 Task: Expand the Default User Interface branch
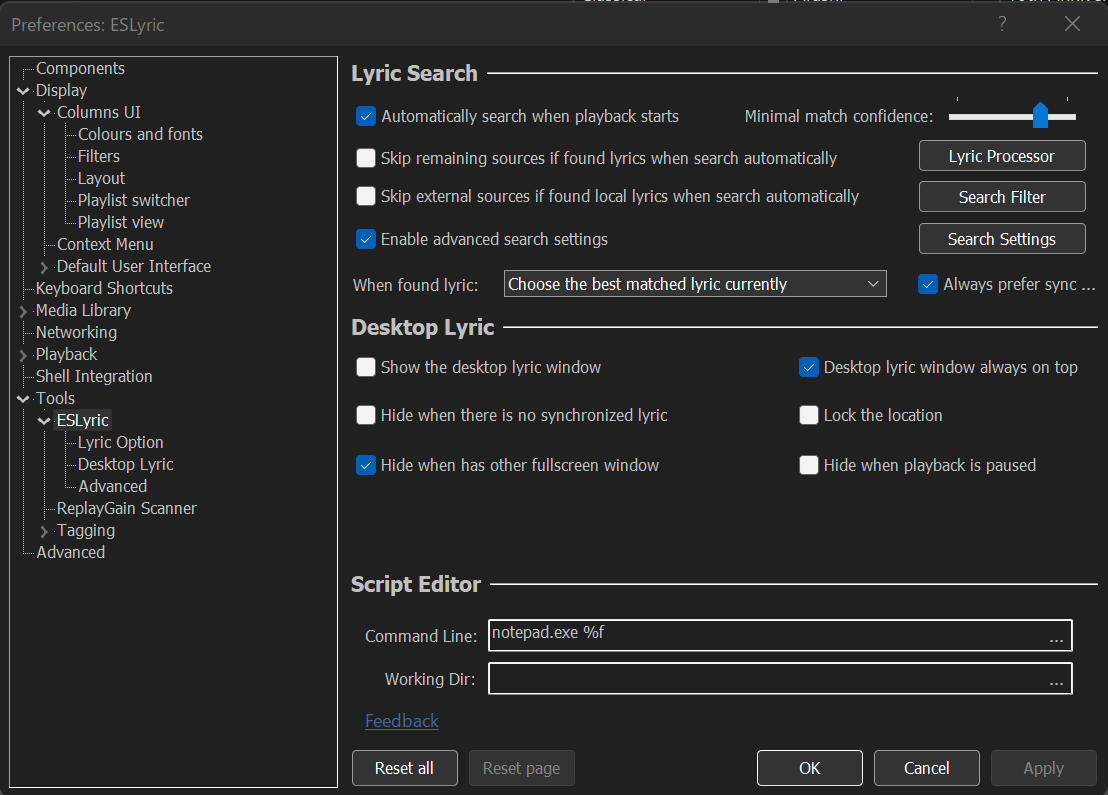pos(43,266)
